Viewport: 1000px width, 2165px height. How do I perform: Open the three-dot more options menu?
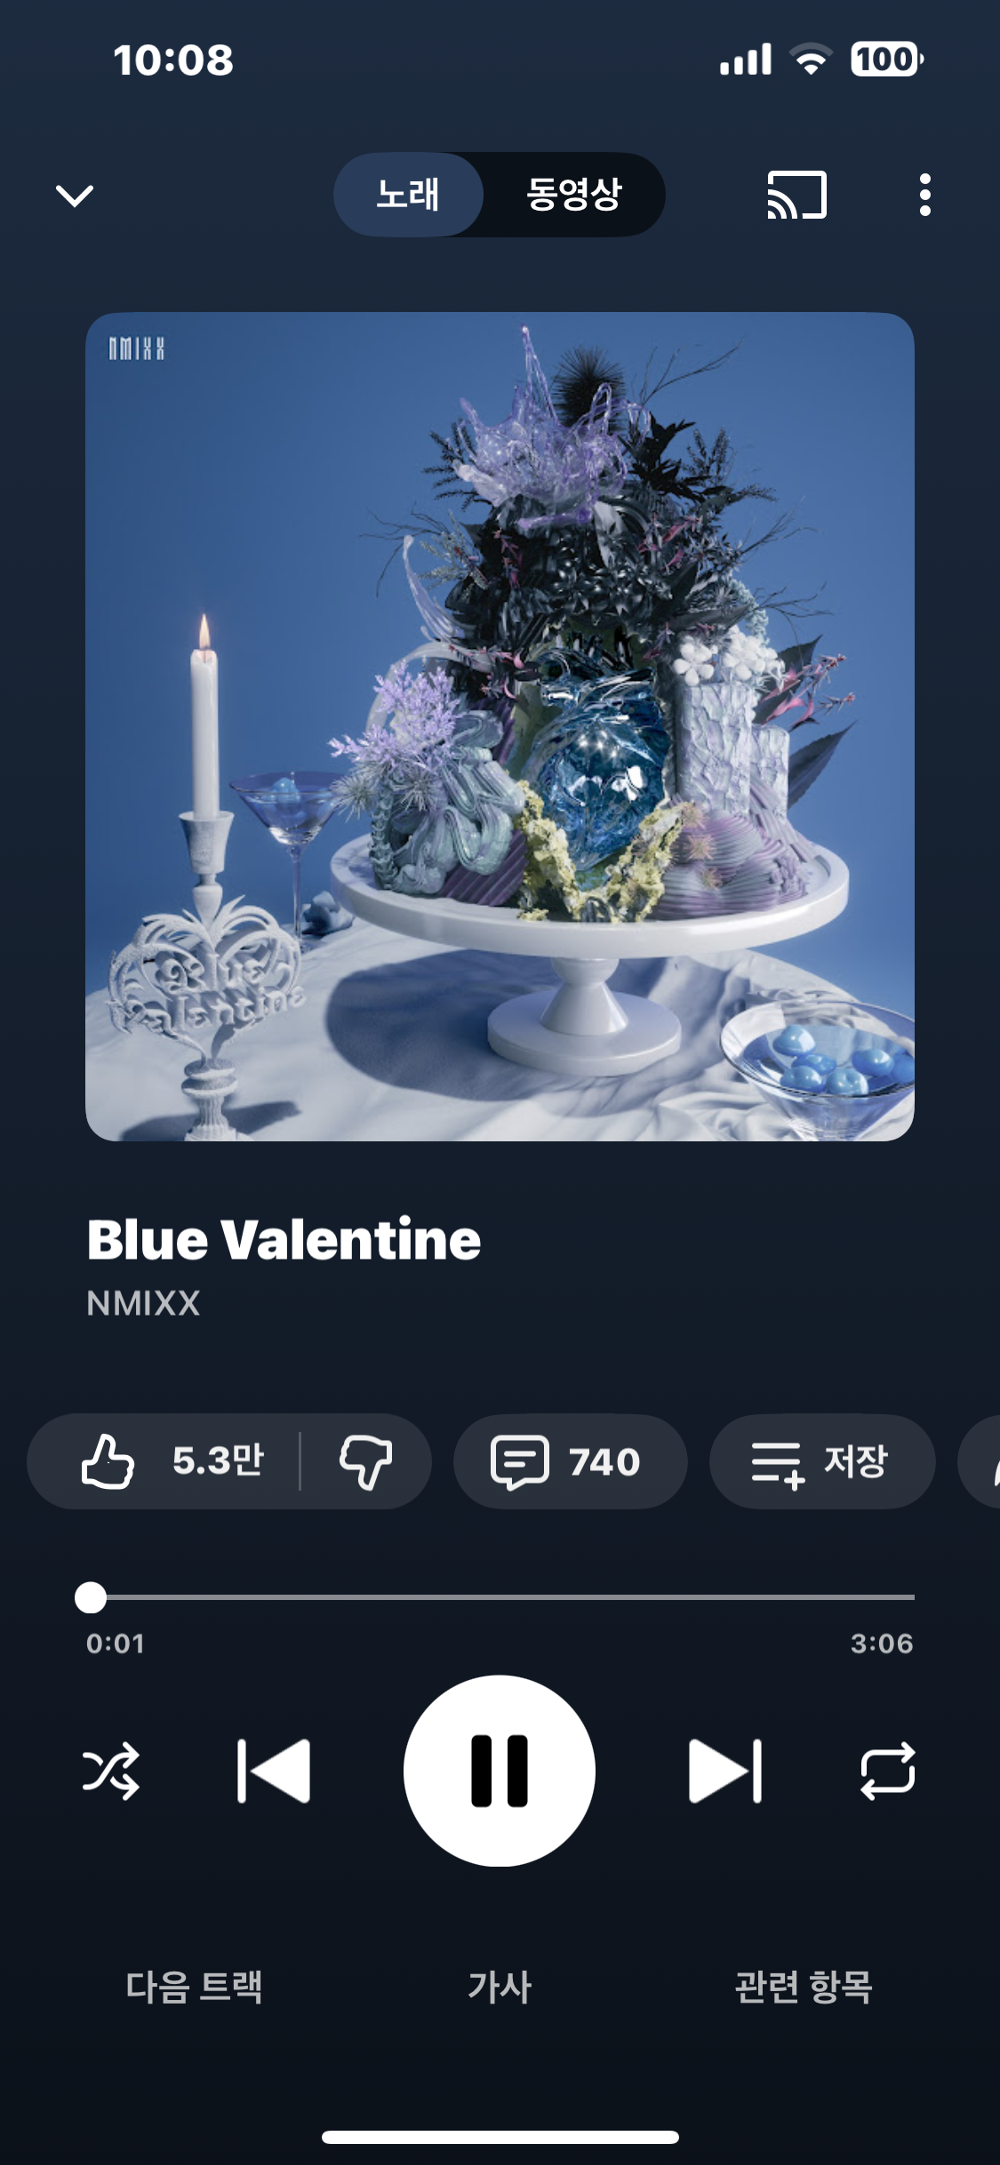pyautogui.click(x=925, y=195)
